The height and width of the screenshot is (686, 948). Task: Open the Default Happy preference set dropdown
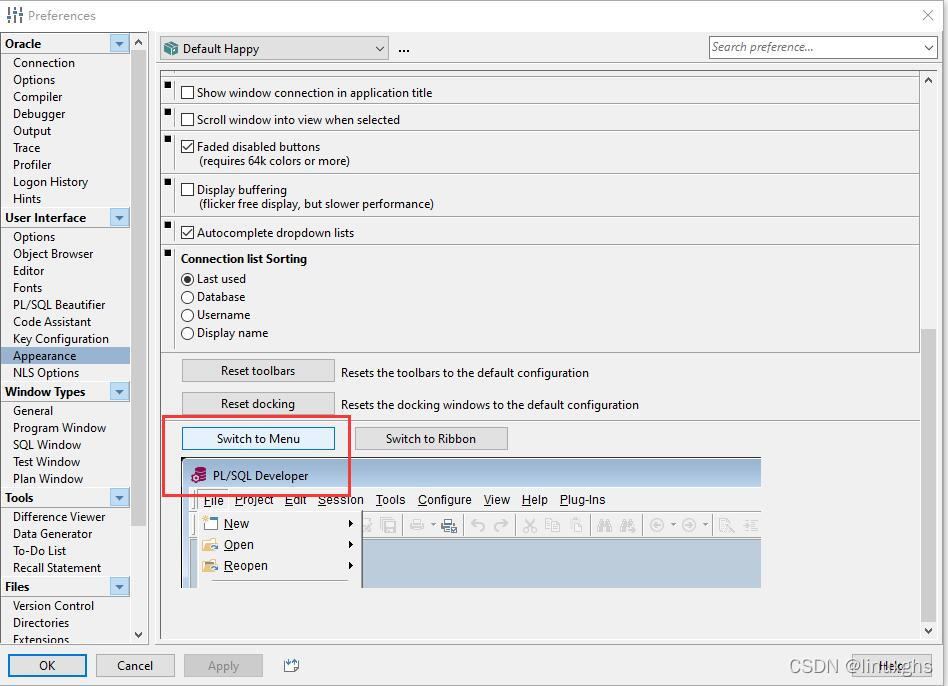[380, 47]
